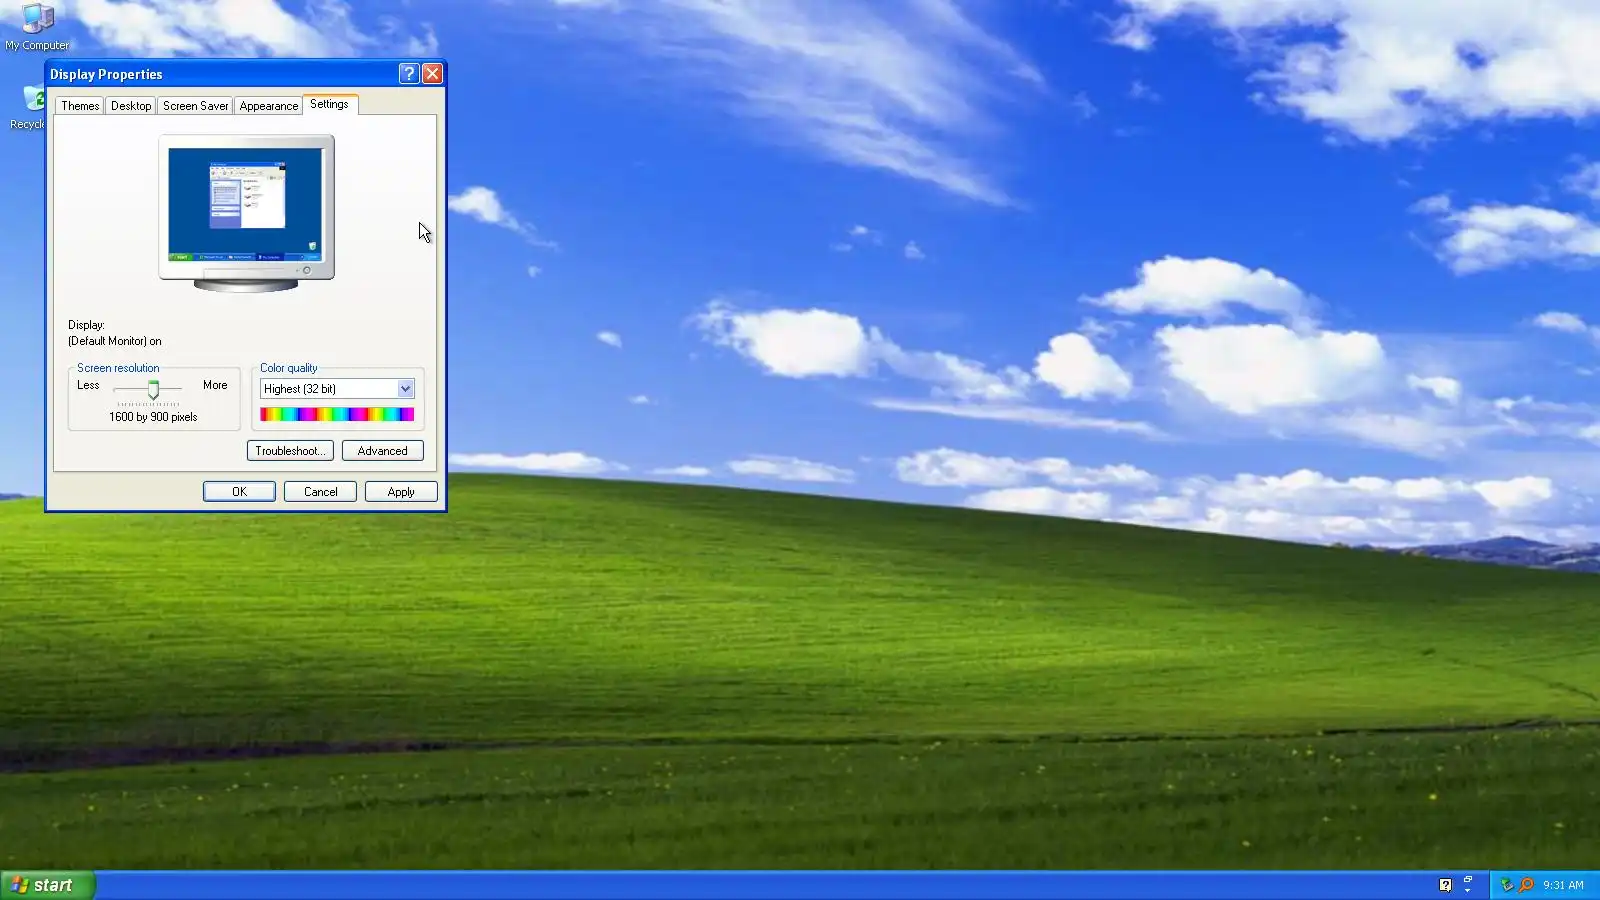The image size is (1600, 900).
Task: Open Advanced display settings
Action: [383, 451]
